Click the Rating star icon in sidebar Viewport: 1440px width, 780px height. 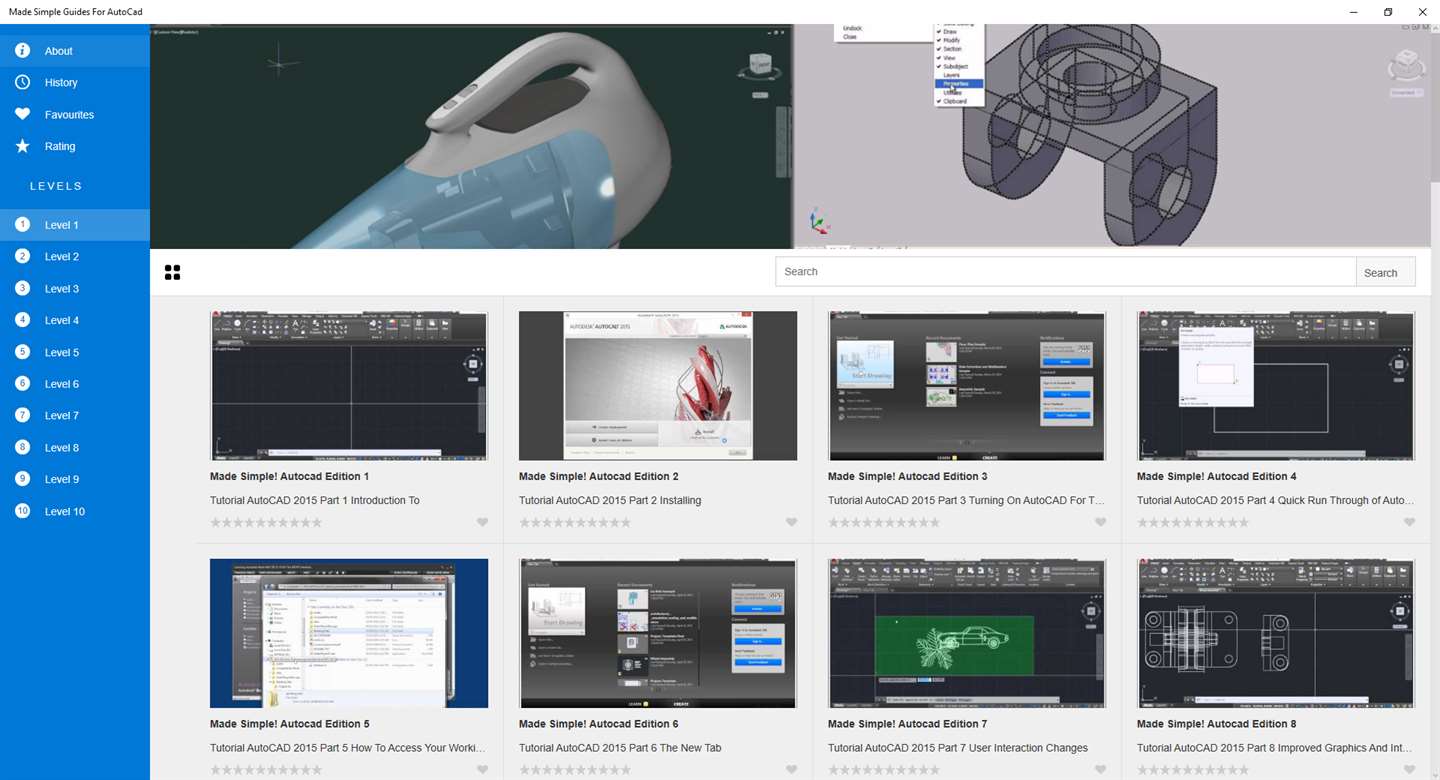(22, 146)
